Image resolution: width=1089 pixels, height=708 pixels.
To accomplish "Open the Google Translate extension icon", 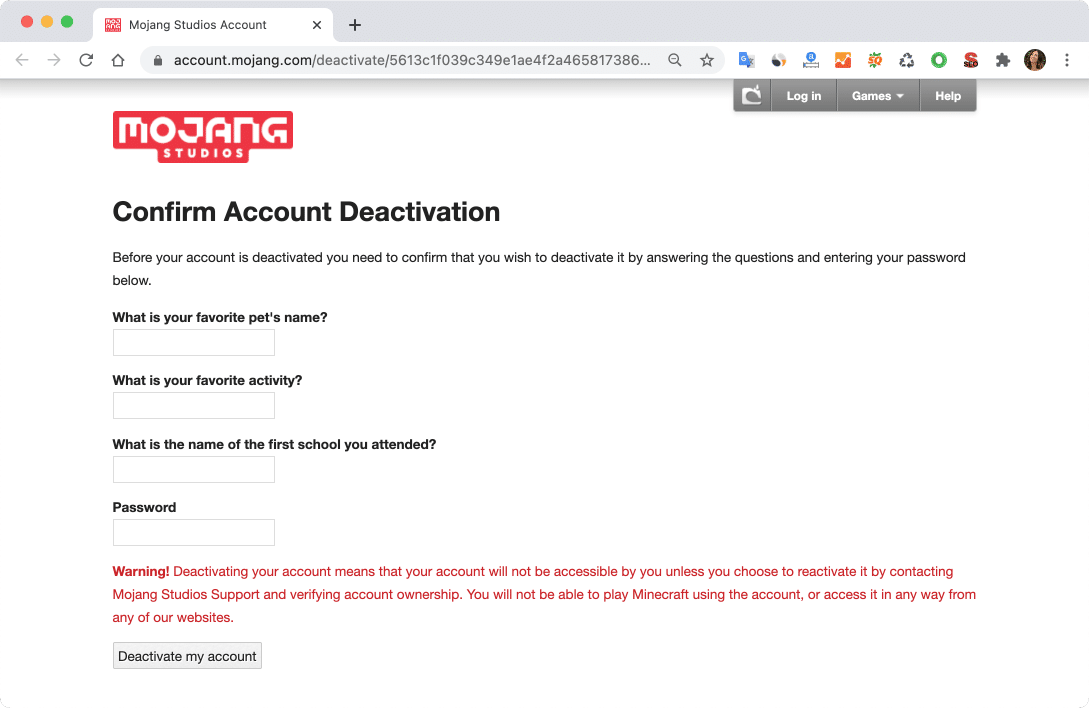I will [x=747, y=60].
